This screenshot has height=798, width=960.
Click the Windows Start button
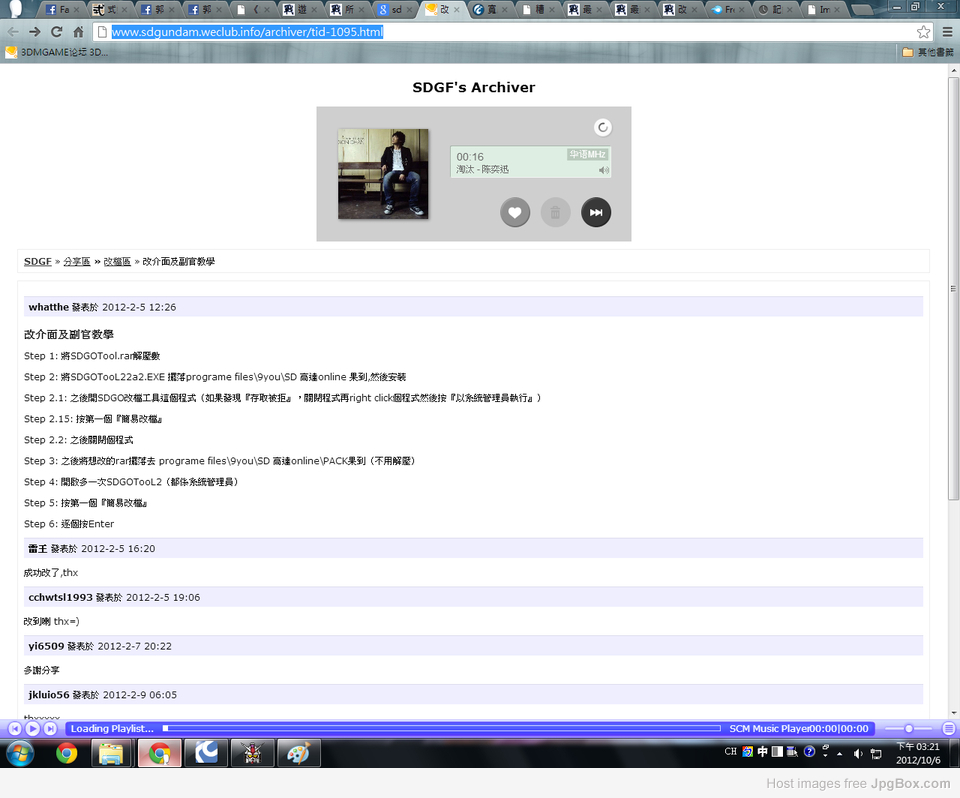[x=19, y=753]
